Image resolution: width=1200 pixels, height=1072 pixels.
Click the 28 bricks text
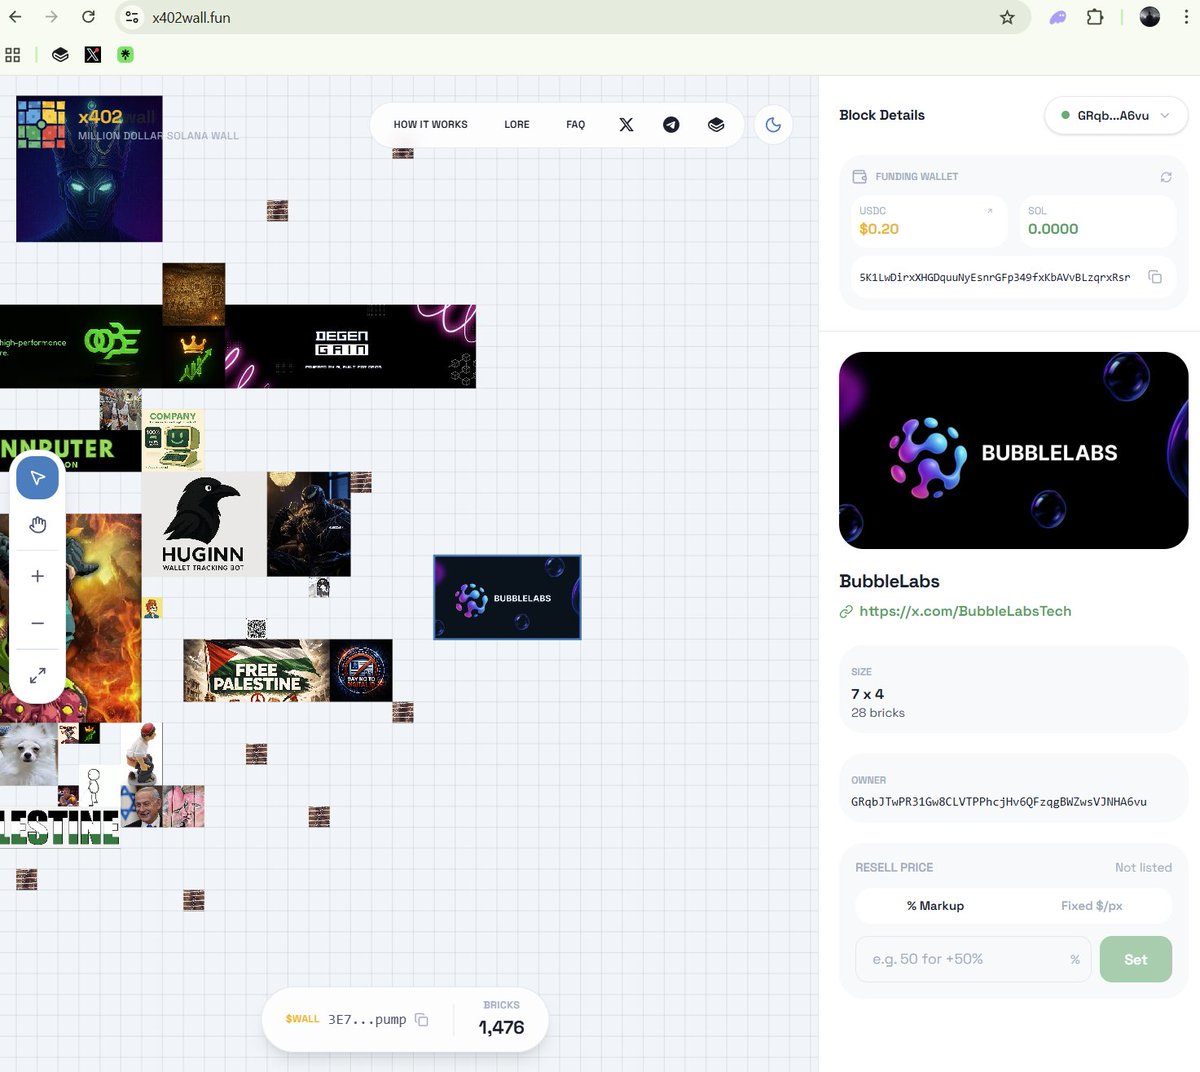click(878, 713)
